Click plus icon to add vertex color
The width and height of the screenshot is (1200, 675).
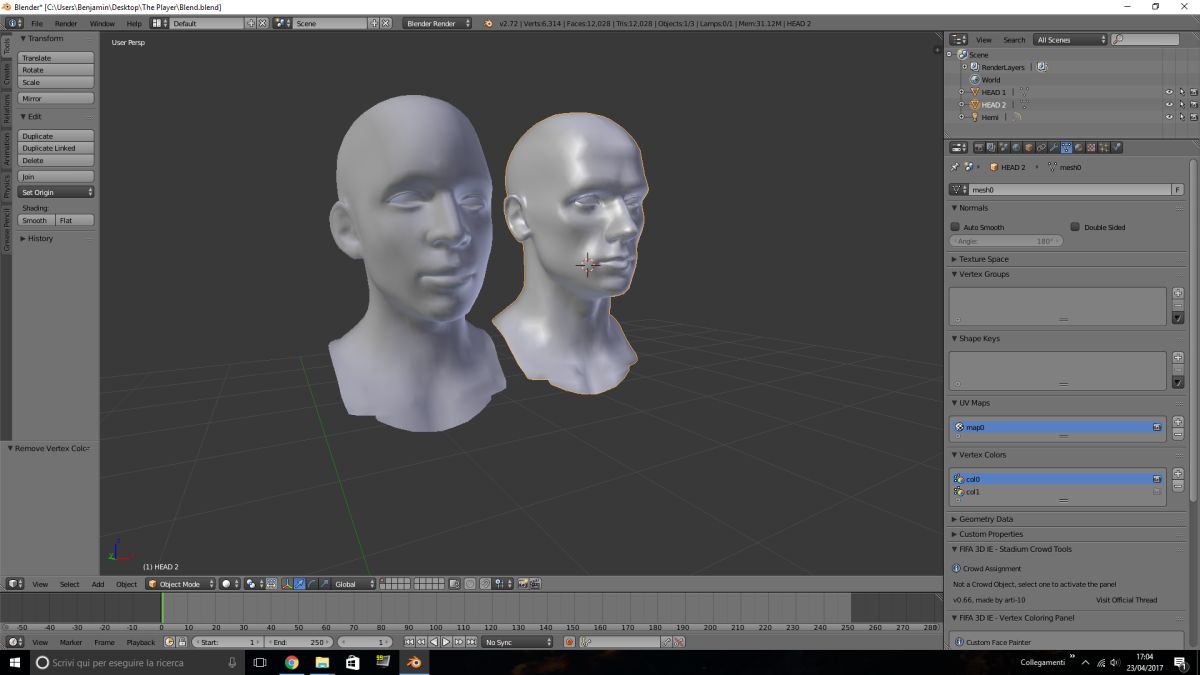click(x=1178, y=473)
